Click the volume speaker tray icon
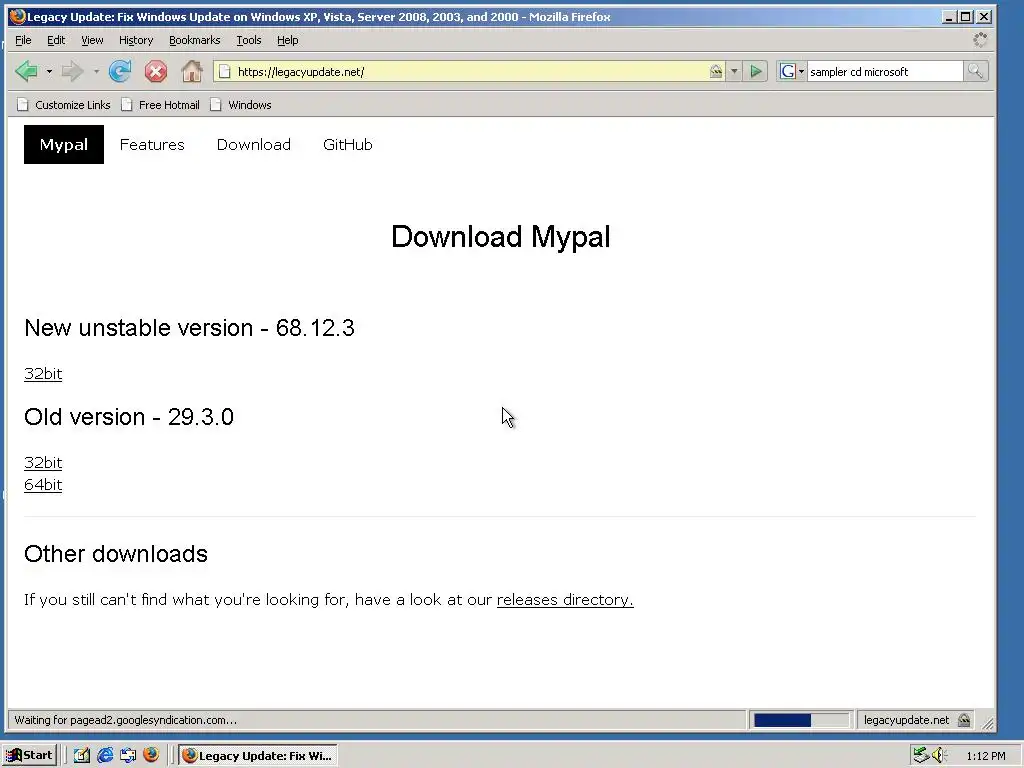The image size is (1024, 768). point(939,755)
